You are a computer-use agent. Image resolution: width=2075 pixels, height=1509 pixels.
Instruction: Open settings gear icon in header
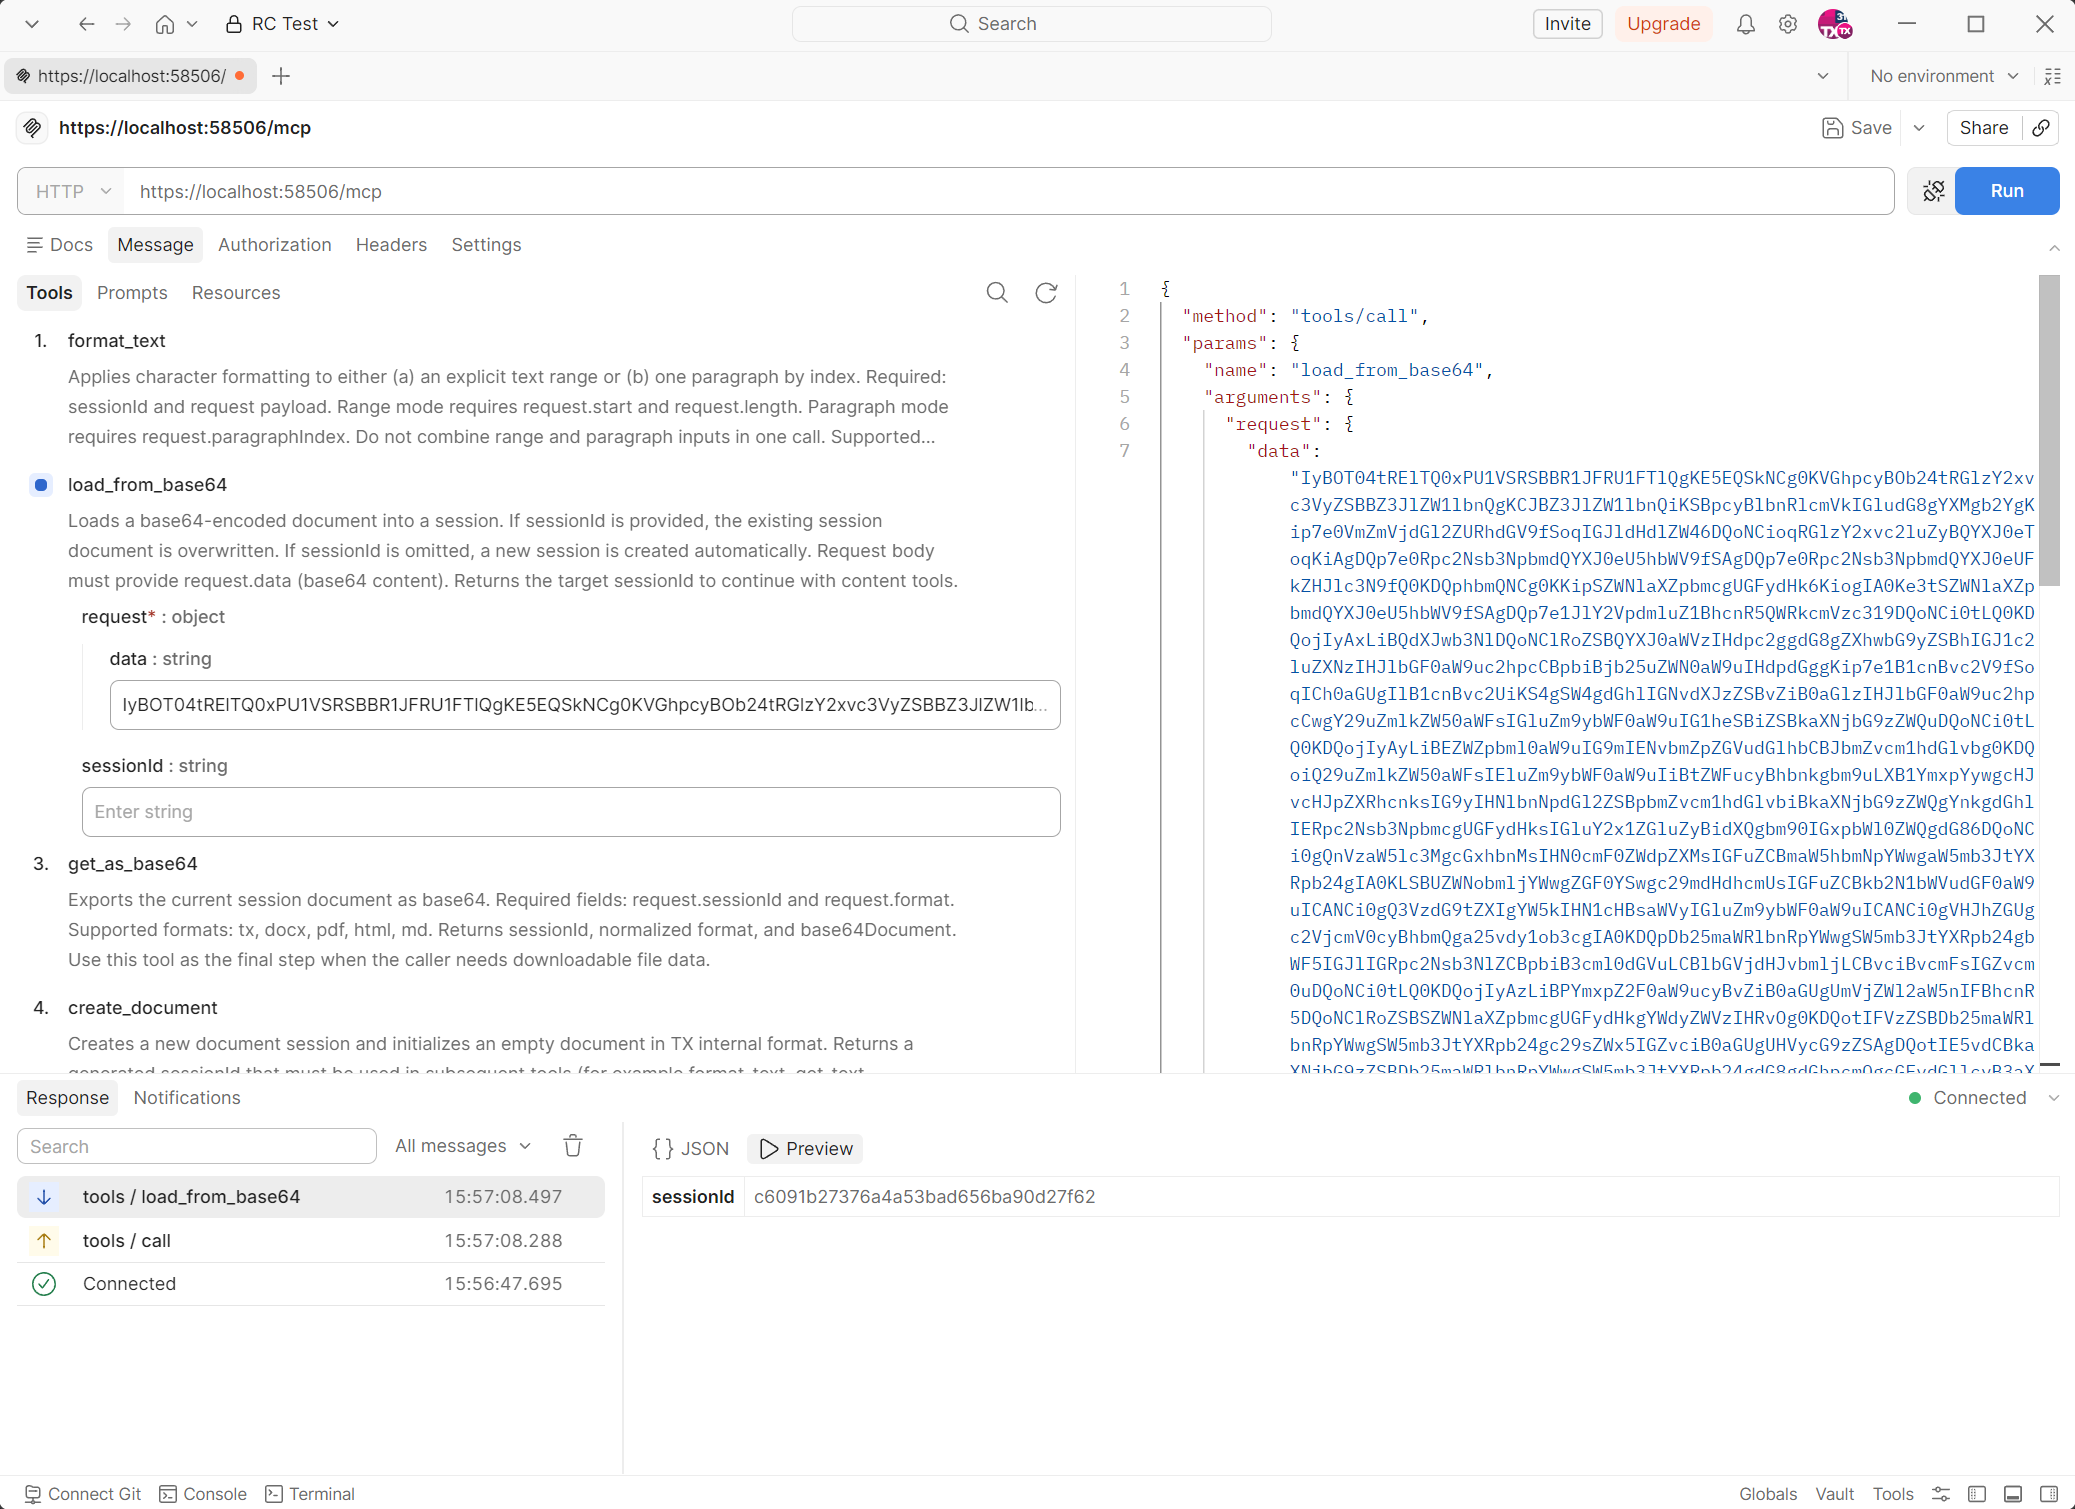(1788, 24)
